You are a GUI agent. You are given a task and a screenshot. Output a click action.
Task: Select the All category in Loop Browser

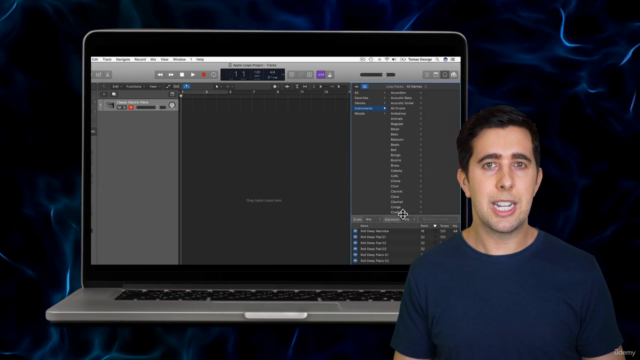pyautogui.click(x=370, y=93)
